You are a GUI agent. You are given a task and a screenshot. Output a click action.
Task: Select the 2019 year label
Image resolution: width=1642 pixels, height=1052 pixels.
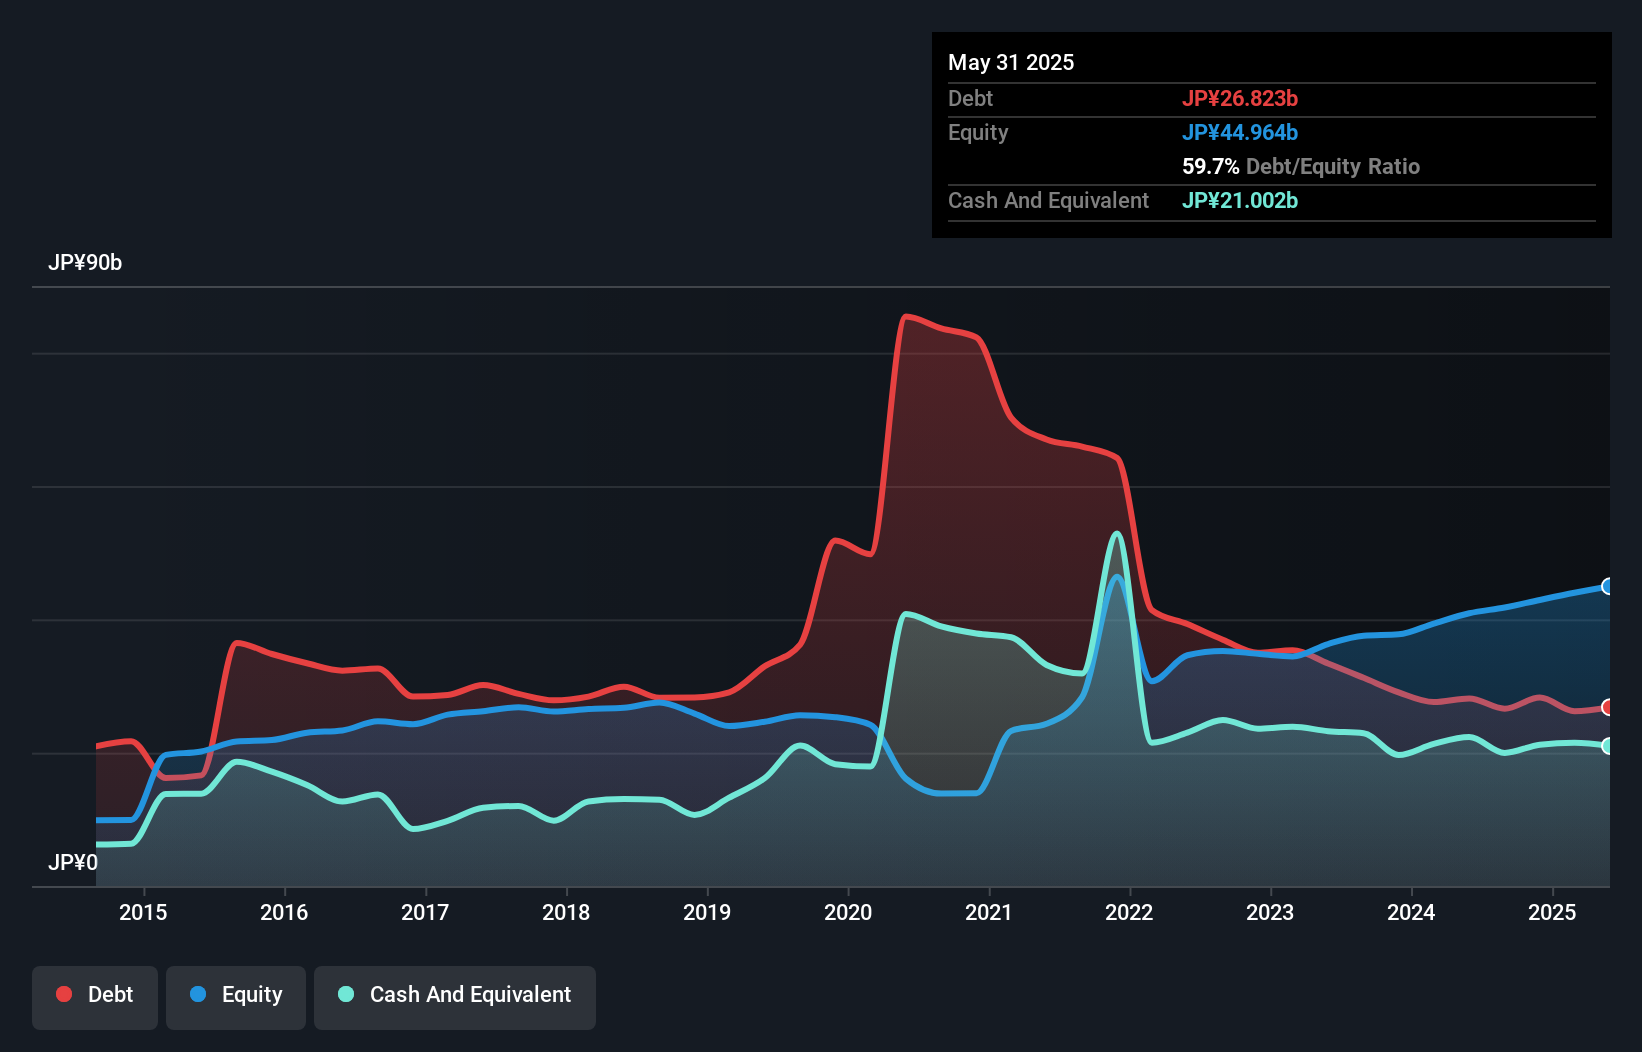[707, 912]
